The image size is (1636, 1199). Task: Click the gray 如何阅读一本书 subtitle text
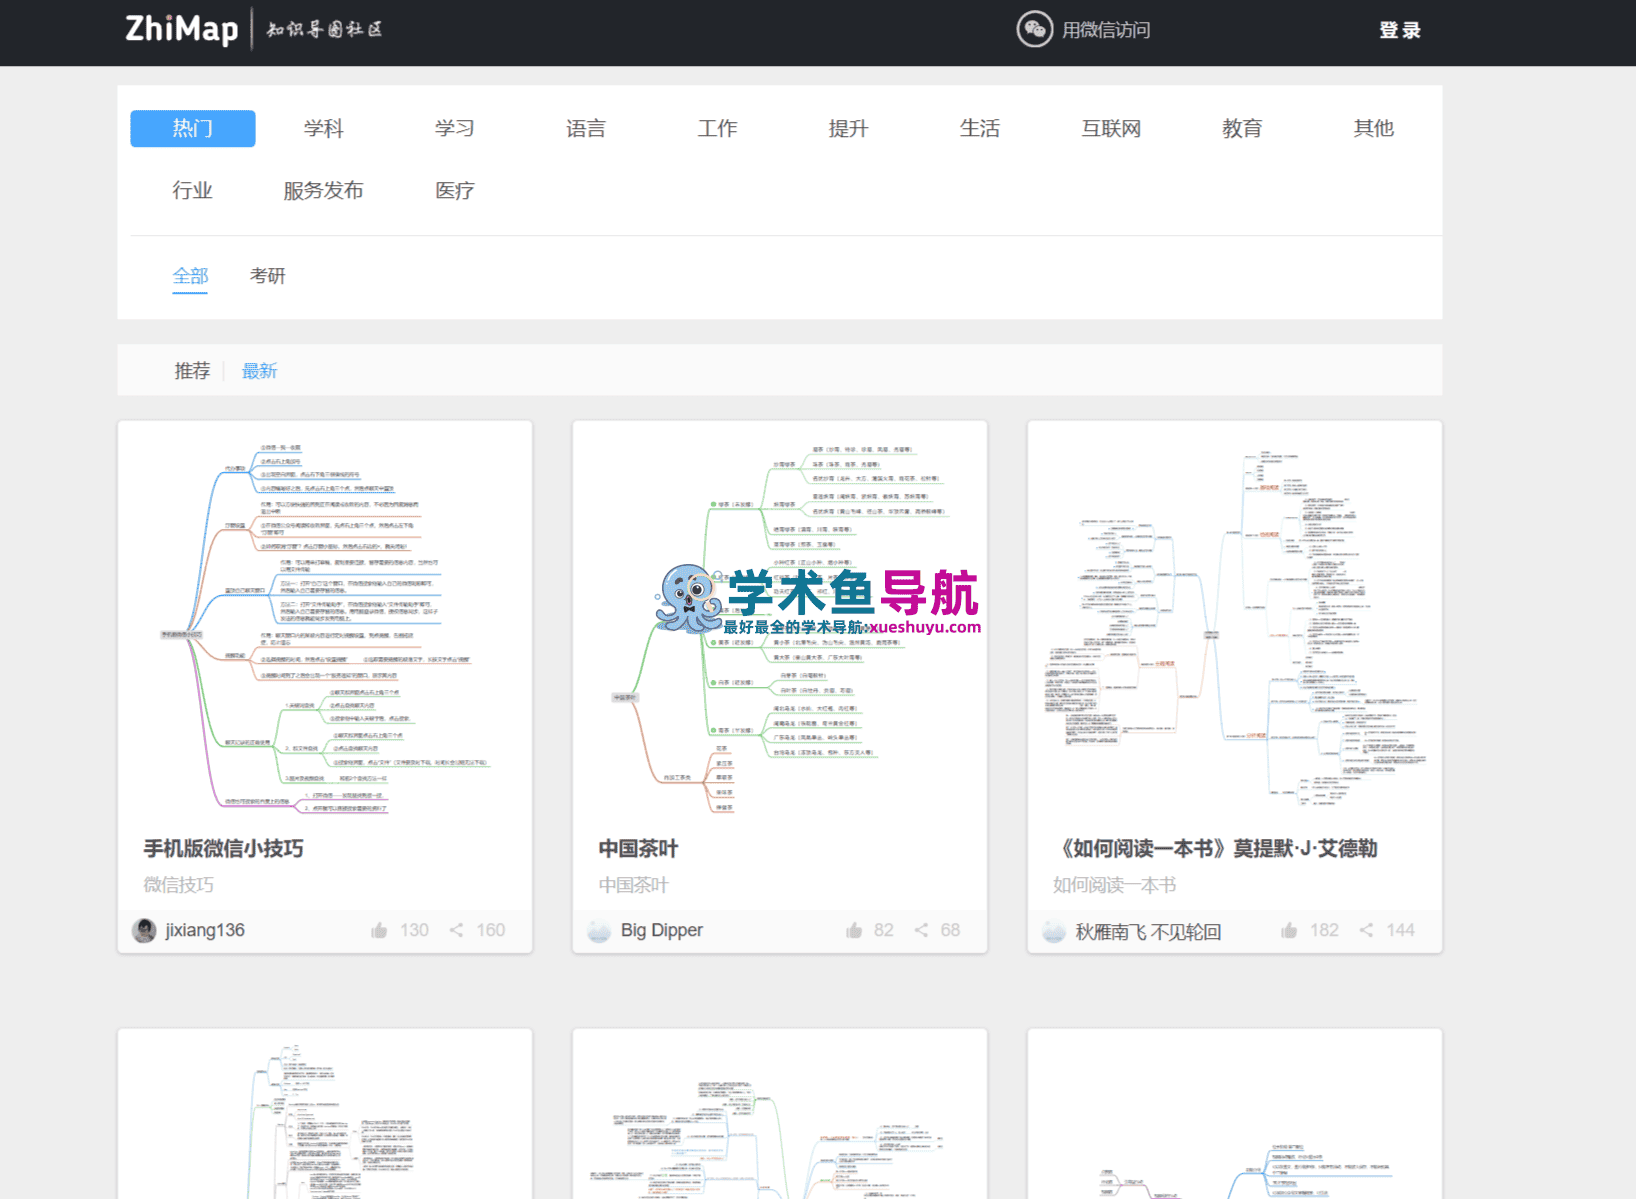point(1115,885)
